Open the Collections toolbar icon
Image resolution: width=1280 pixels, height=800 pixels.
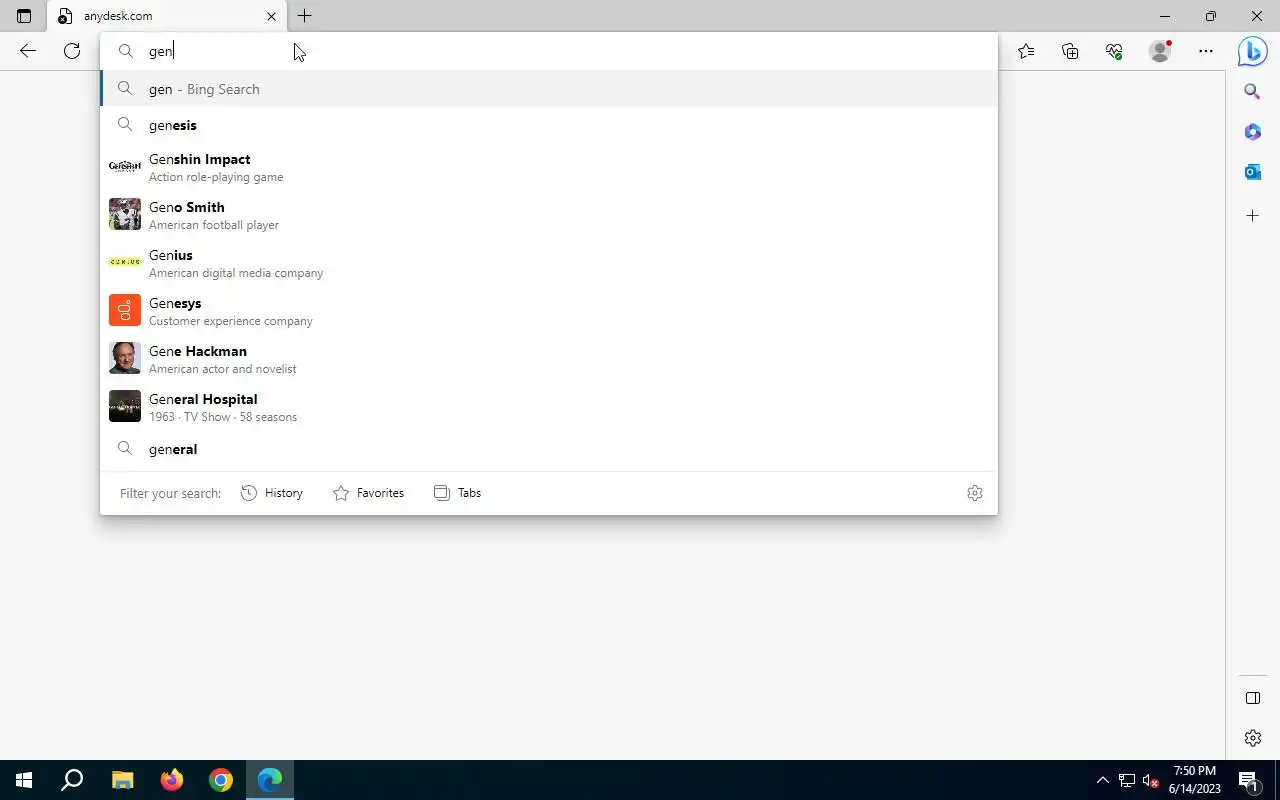point(1070,51)
